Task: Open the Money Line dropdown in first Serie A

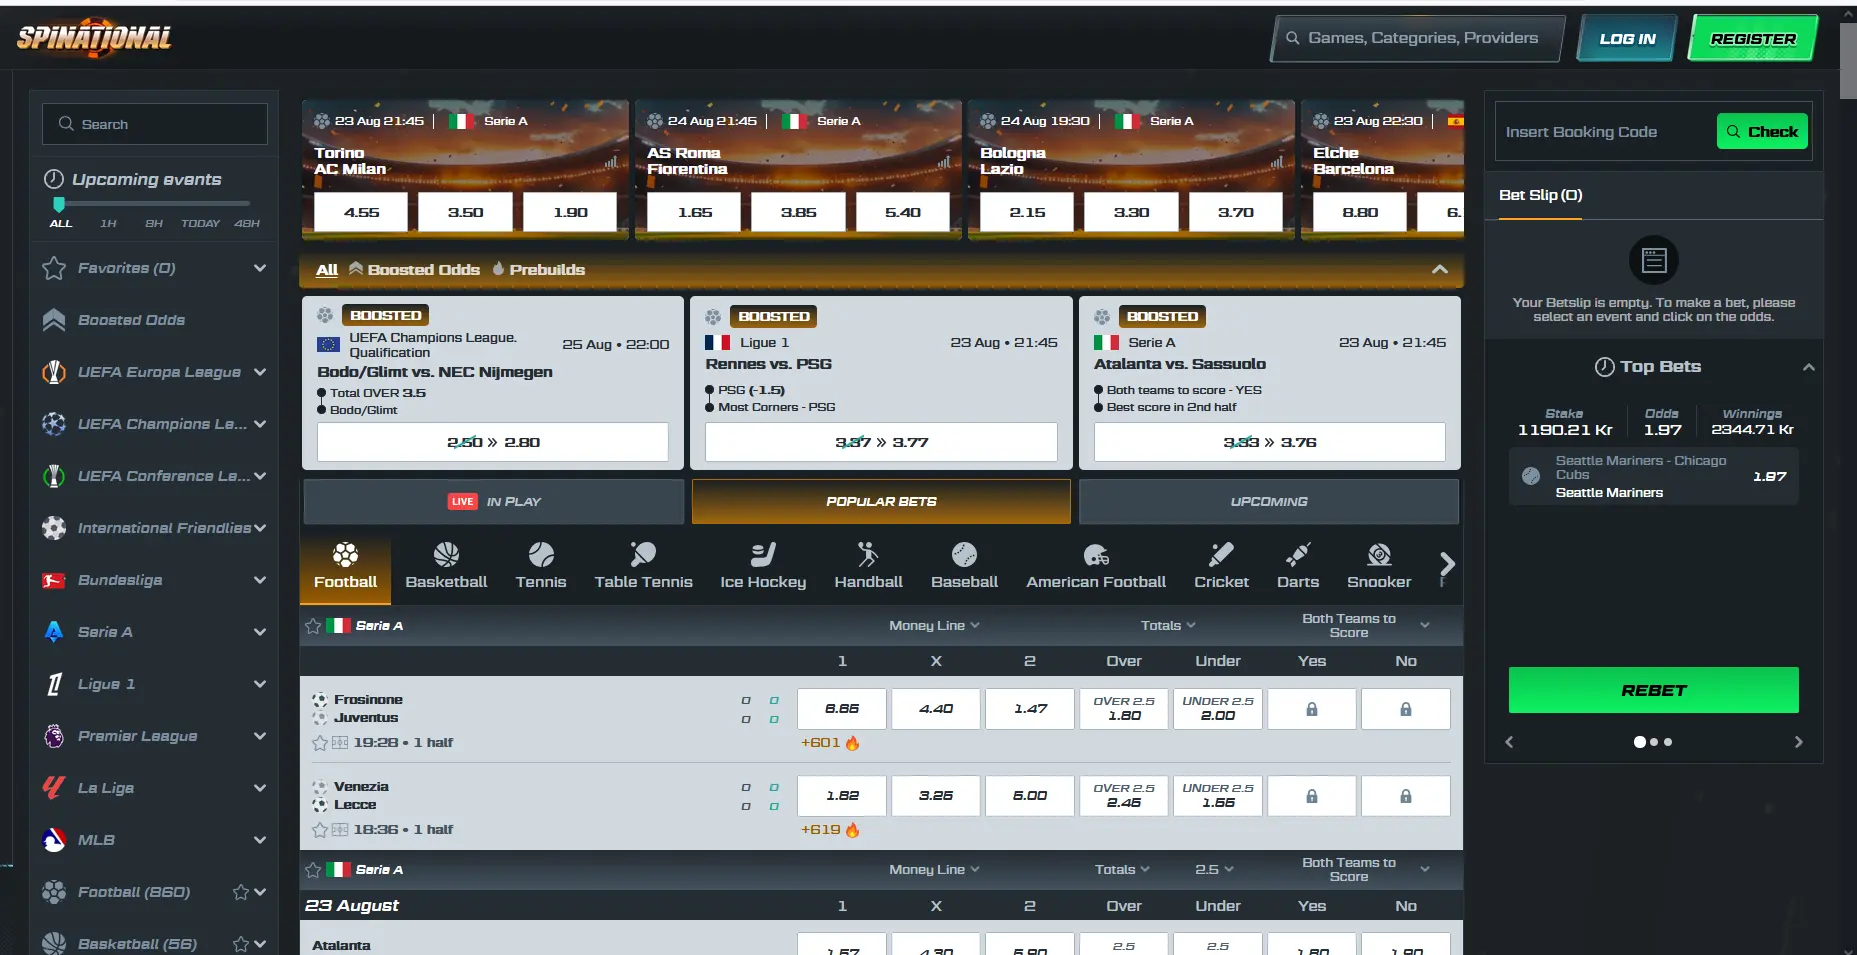Action: pyautogui.click(x=934, y=626)
